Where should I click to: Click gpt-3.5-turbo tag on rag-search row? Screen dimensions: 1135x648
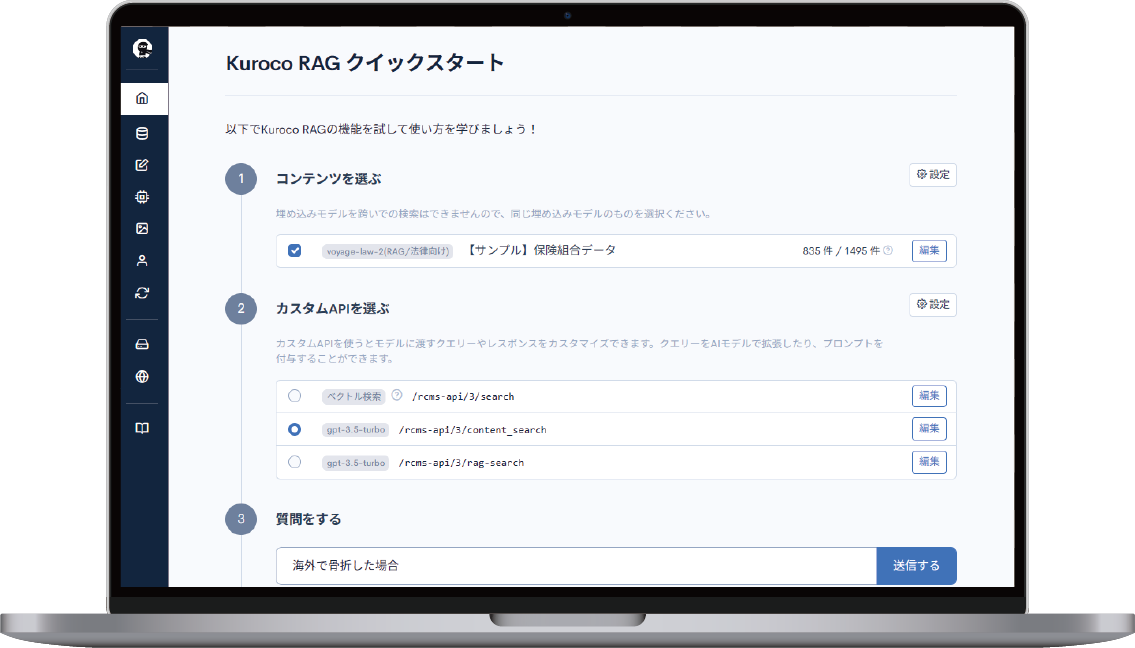(355, 463)
